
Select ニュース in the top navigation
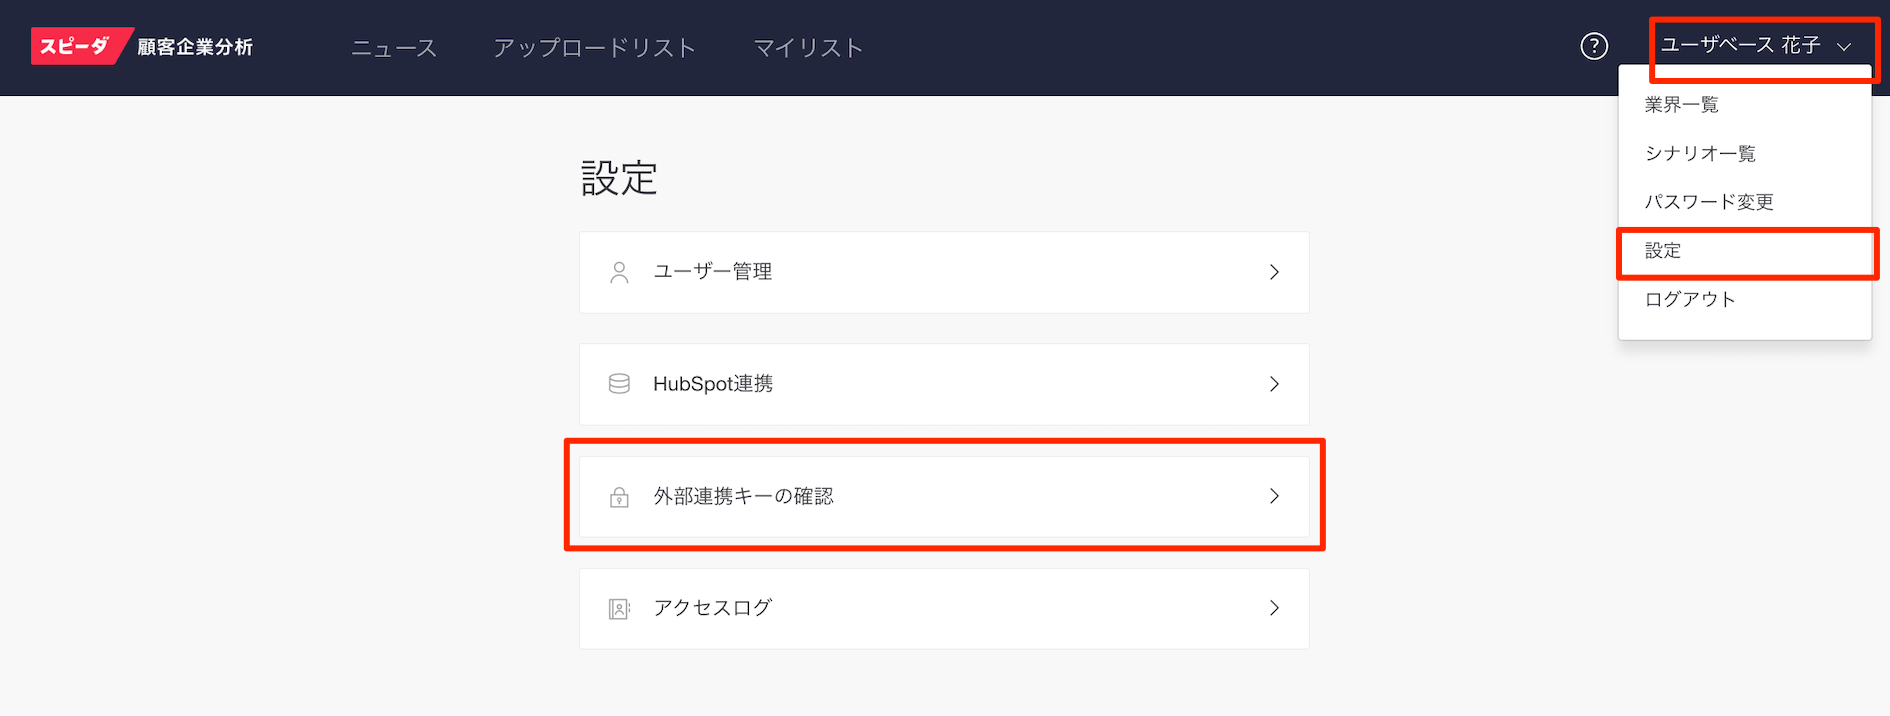pyautogui.click(x=393, y=46)
